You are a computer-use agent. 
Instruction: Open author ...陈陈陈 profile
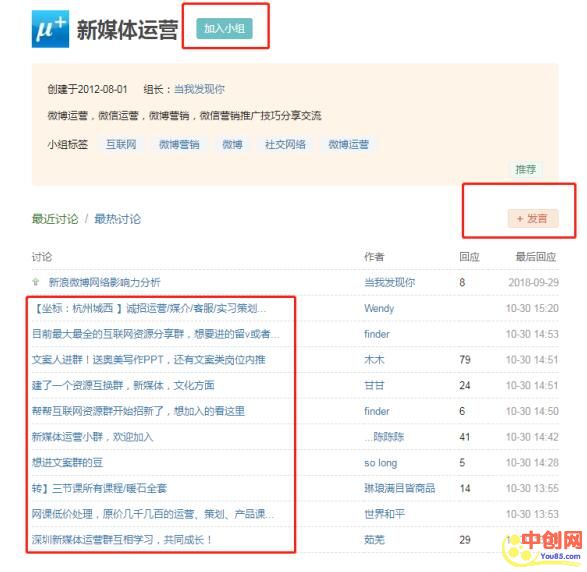[x=384, y=436]
